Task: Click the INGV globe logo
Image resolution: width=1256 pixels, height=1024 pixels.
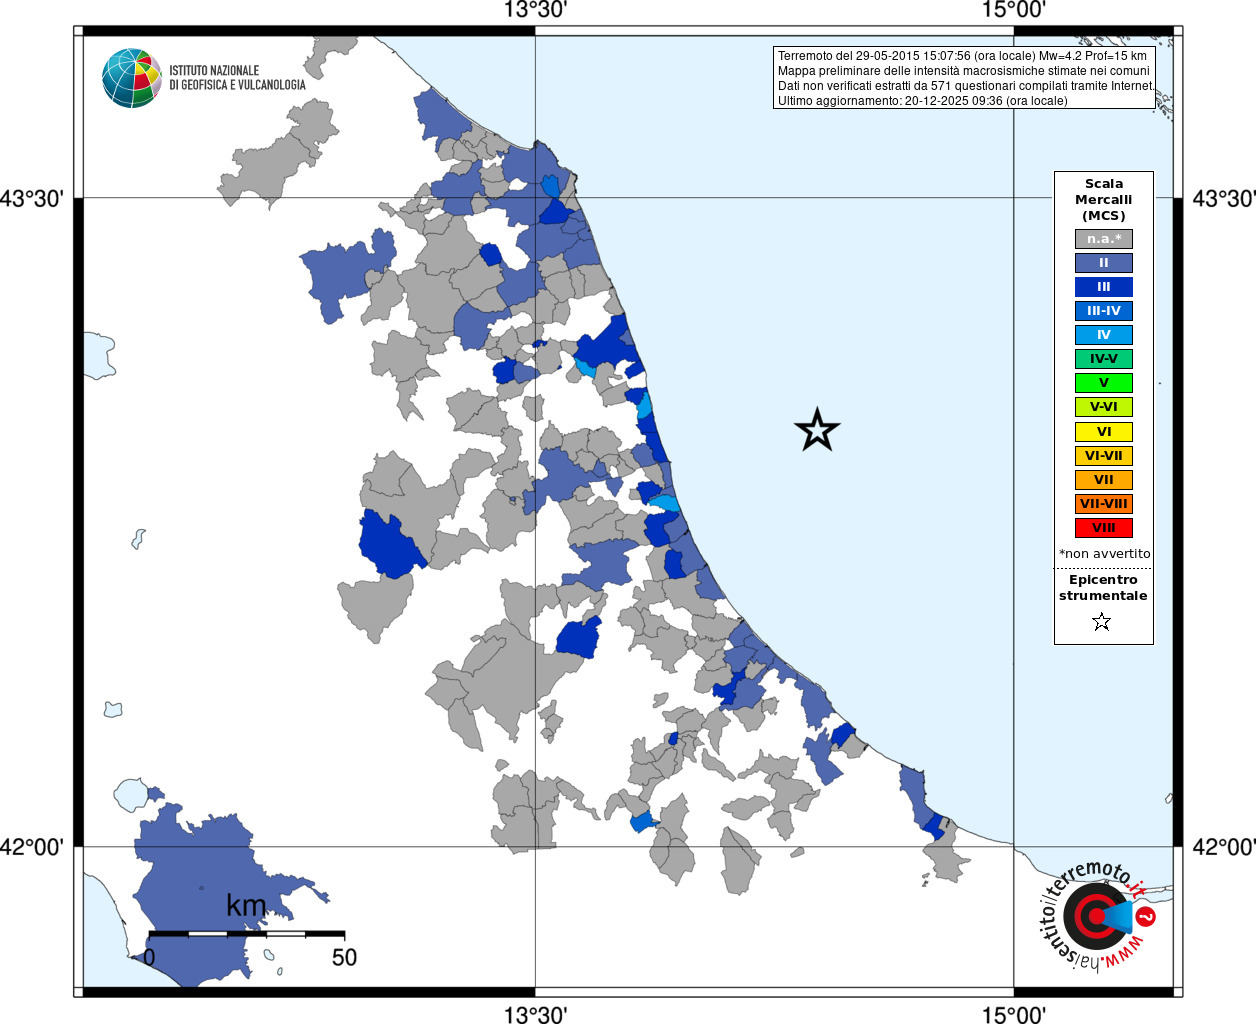Action: tap(131, 78)
